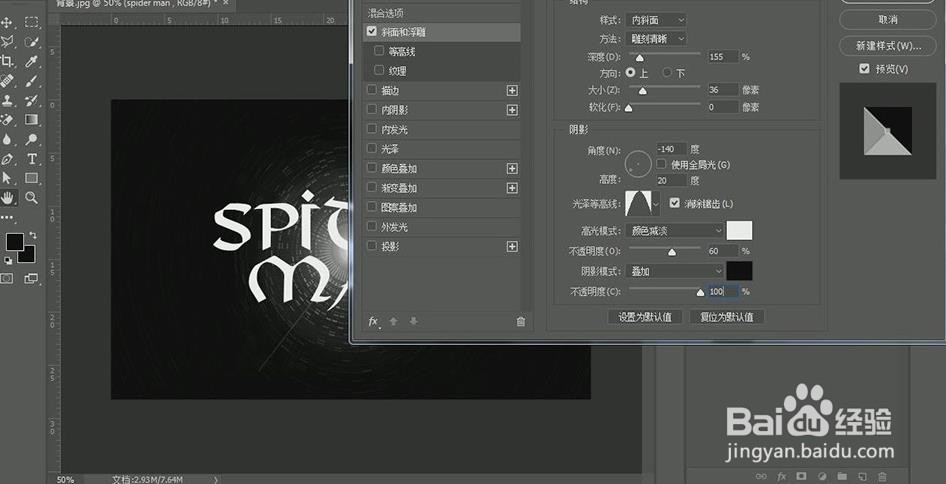The height and width of the screenshot is (484, 946).
Task: Click the 阴影模式 black color swatch
Action: coord(739,271)
